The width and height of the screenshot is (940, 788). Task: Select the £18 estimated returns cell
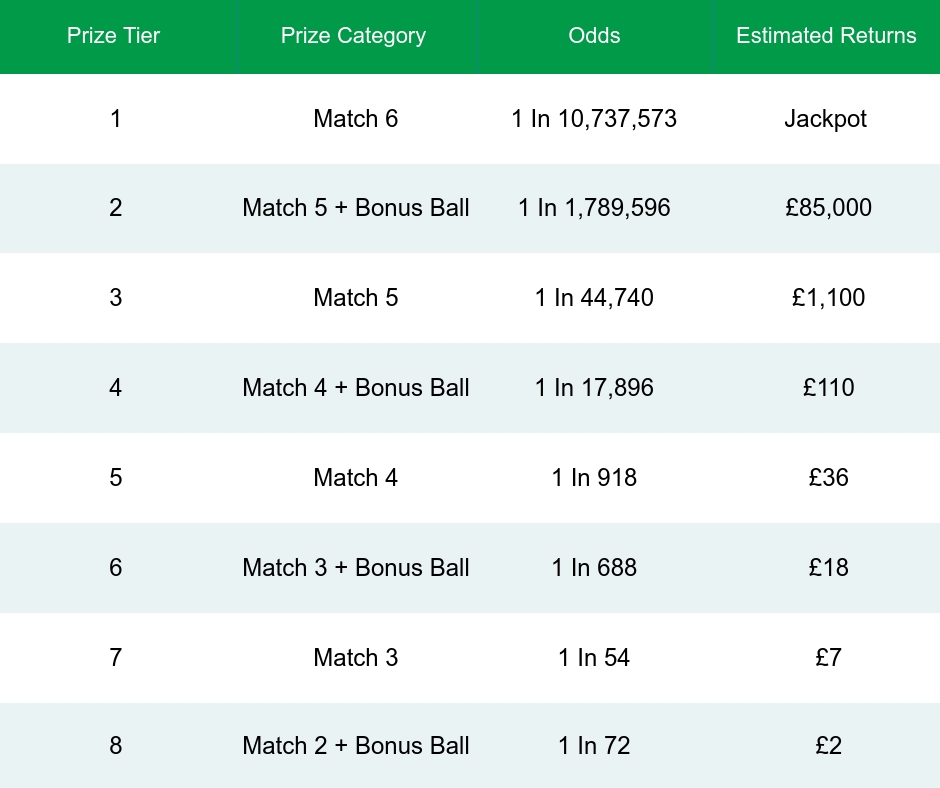[828, 568]
